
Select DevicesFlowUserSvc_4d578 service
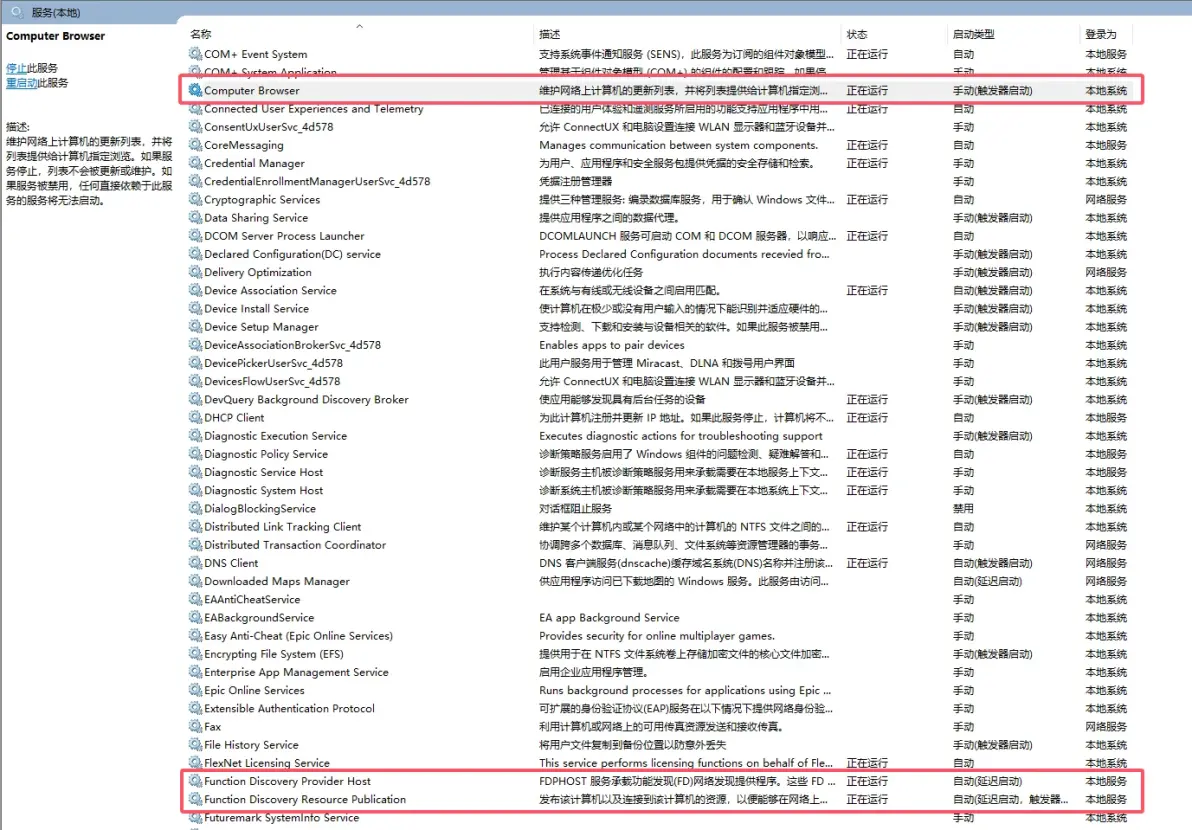coord(659,382)
